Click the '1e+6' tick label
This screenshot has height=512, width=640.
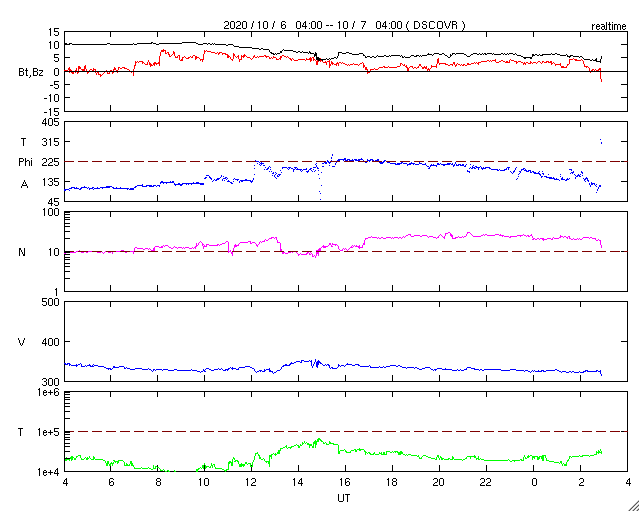[x=48, y=392]
